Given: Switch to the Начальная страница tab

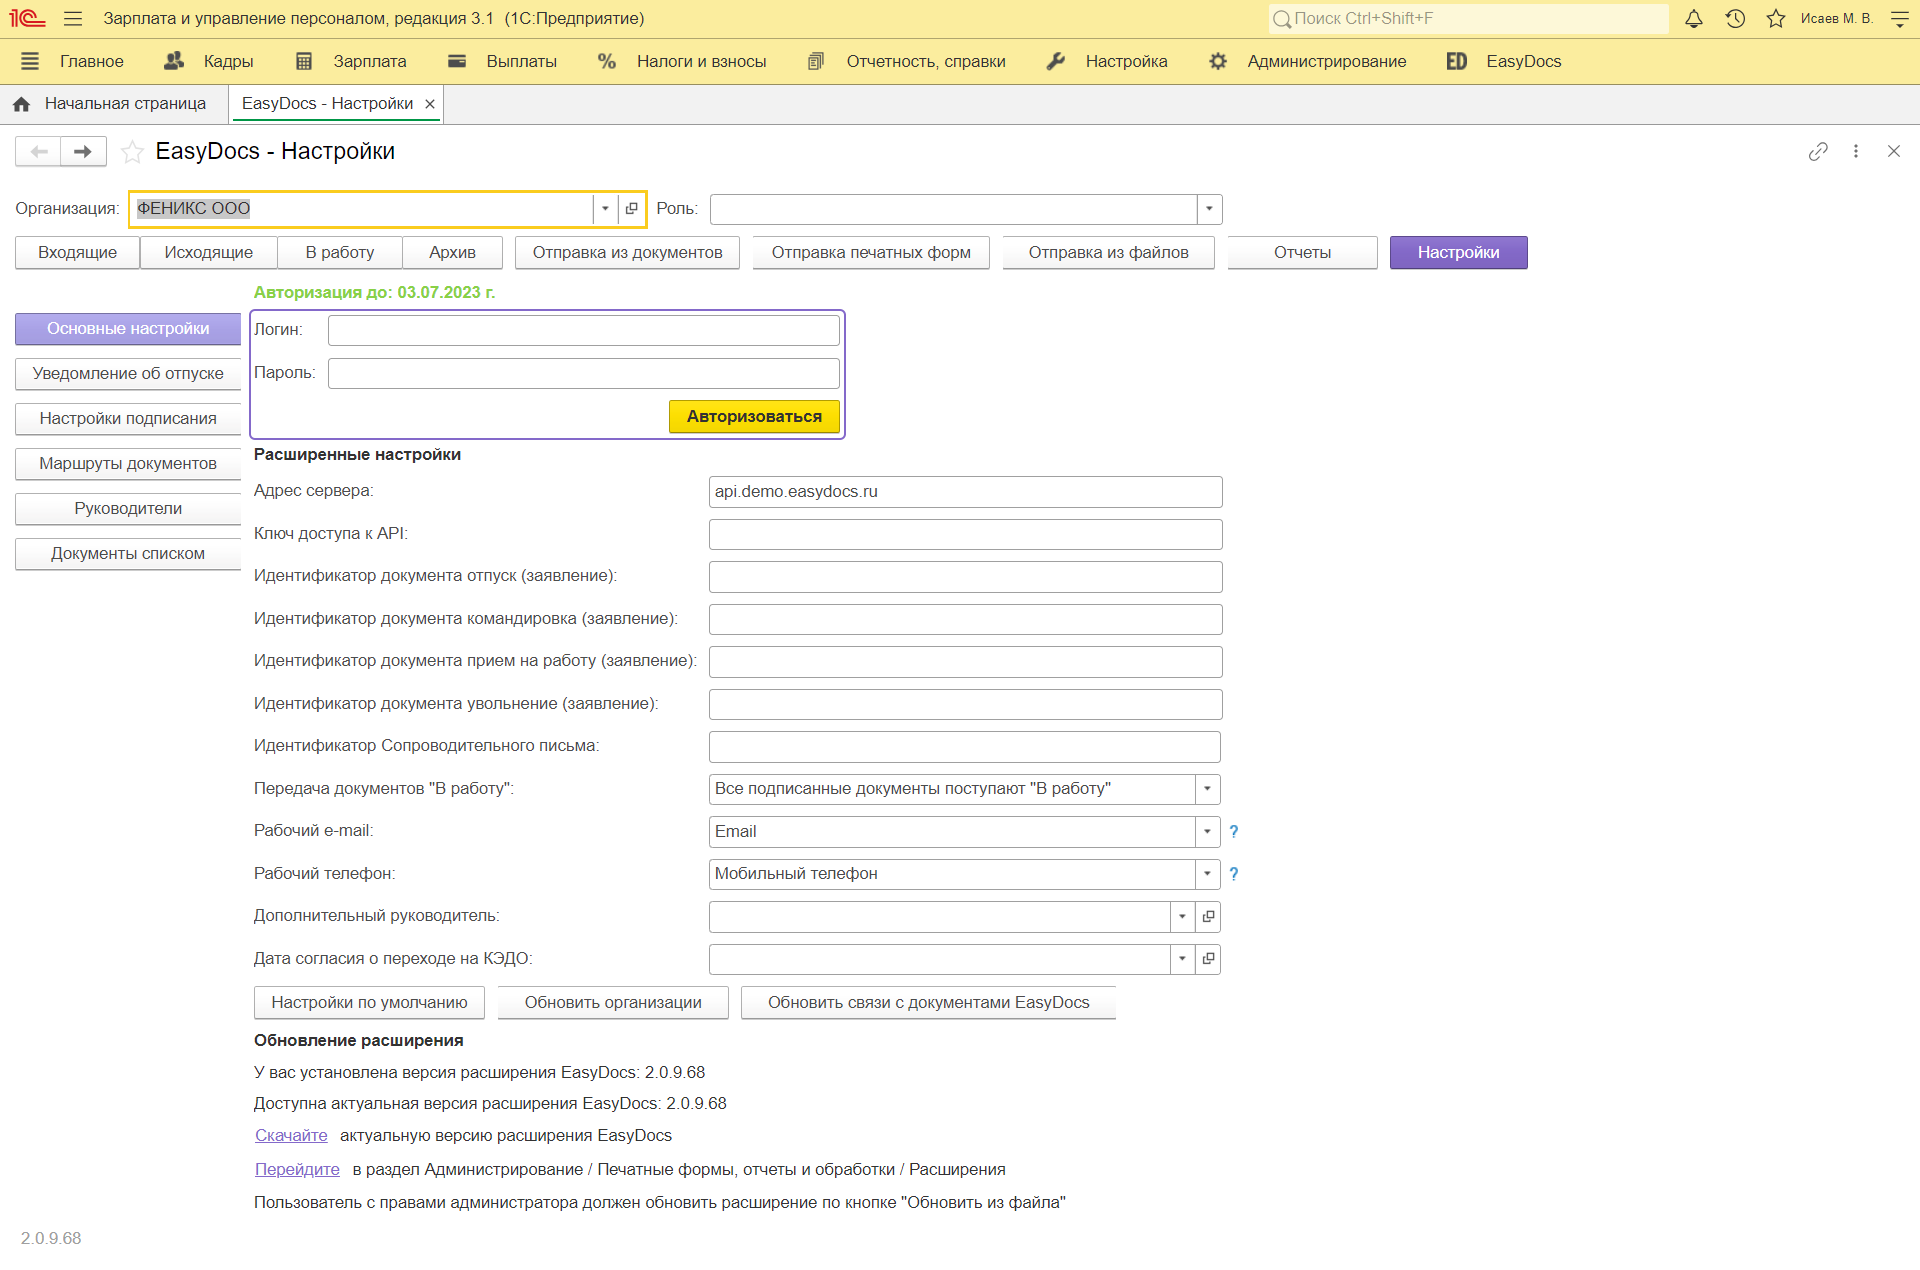Looking at the screenshot, I should [127, 103].
